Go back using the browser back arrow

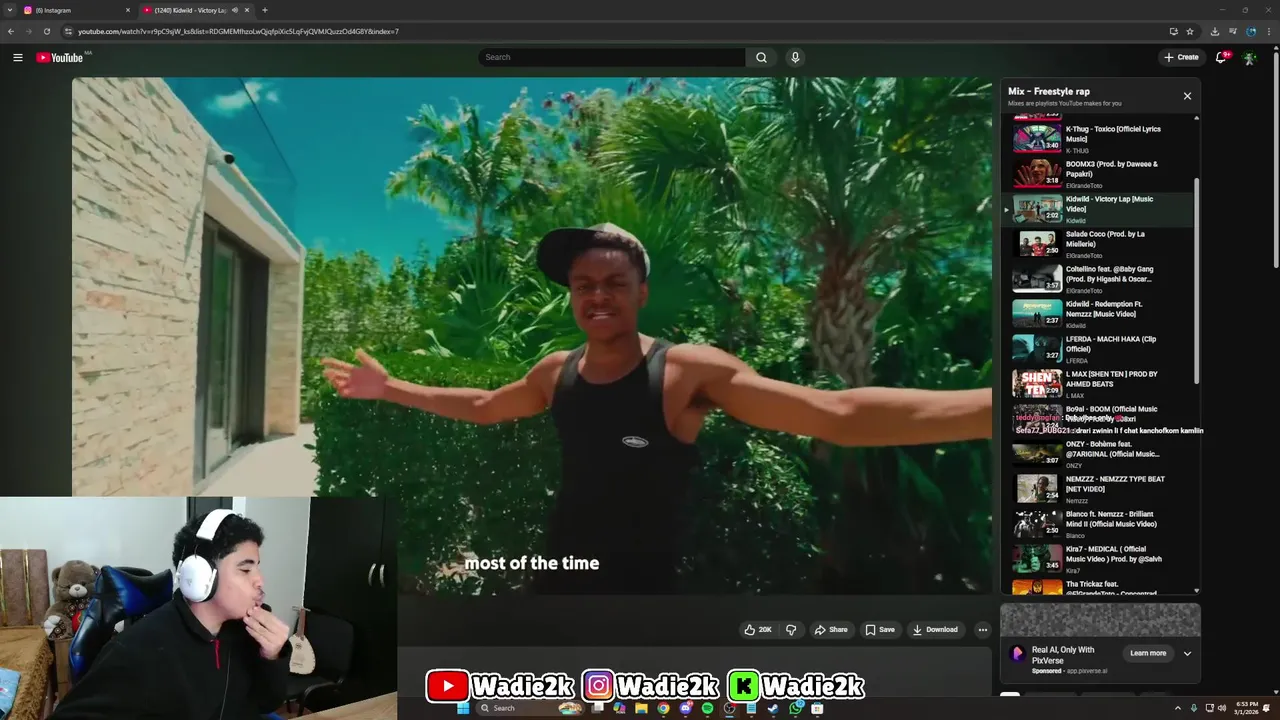tap(11, 31)
